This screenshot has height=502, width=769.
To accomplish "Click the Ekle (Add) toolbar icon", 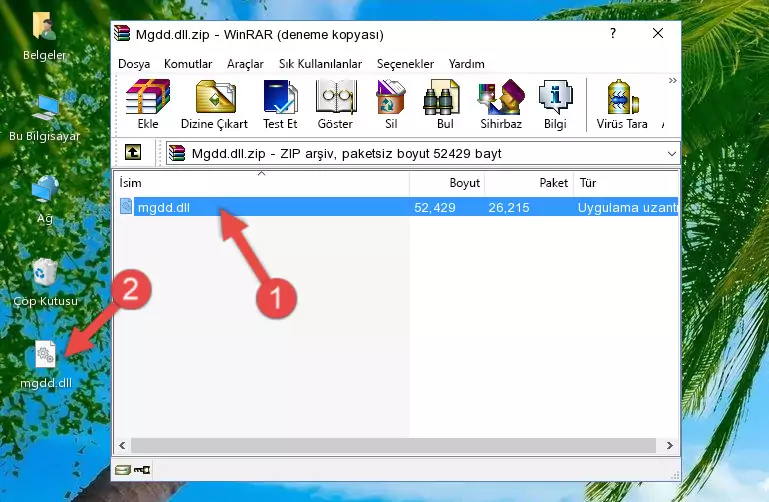I will coord(148,104).
